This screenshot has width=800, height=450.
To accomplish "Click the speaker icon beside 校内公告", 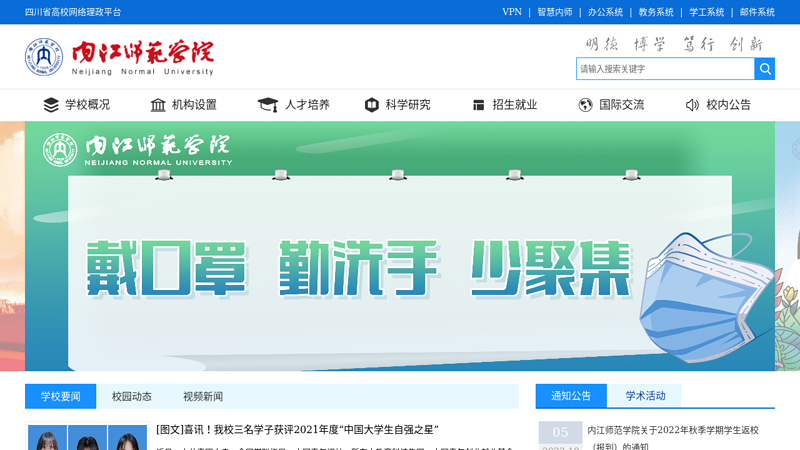I will click(x=692, y=105).
